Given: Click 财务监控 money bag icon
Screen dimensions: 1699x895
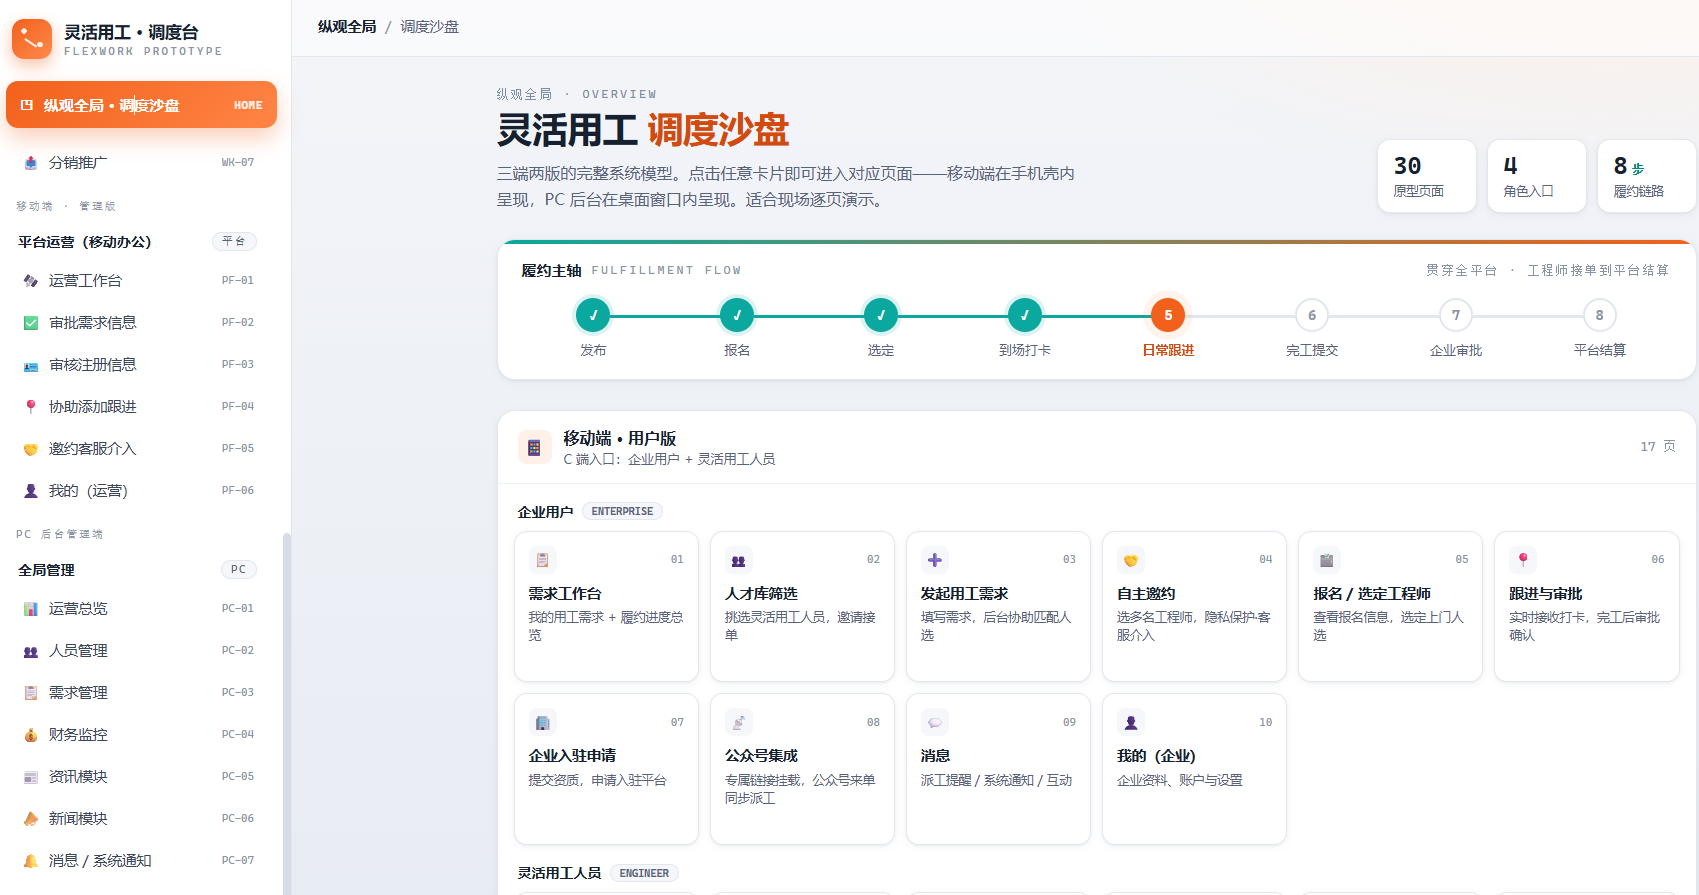Looking at the screenshot, I should pos(31,735).
